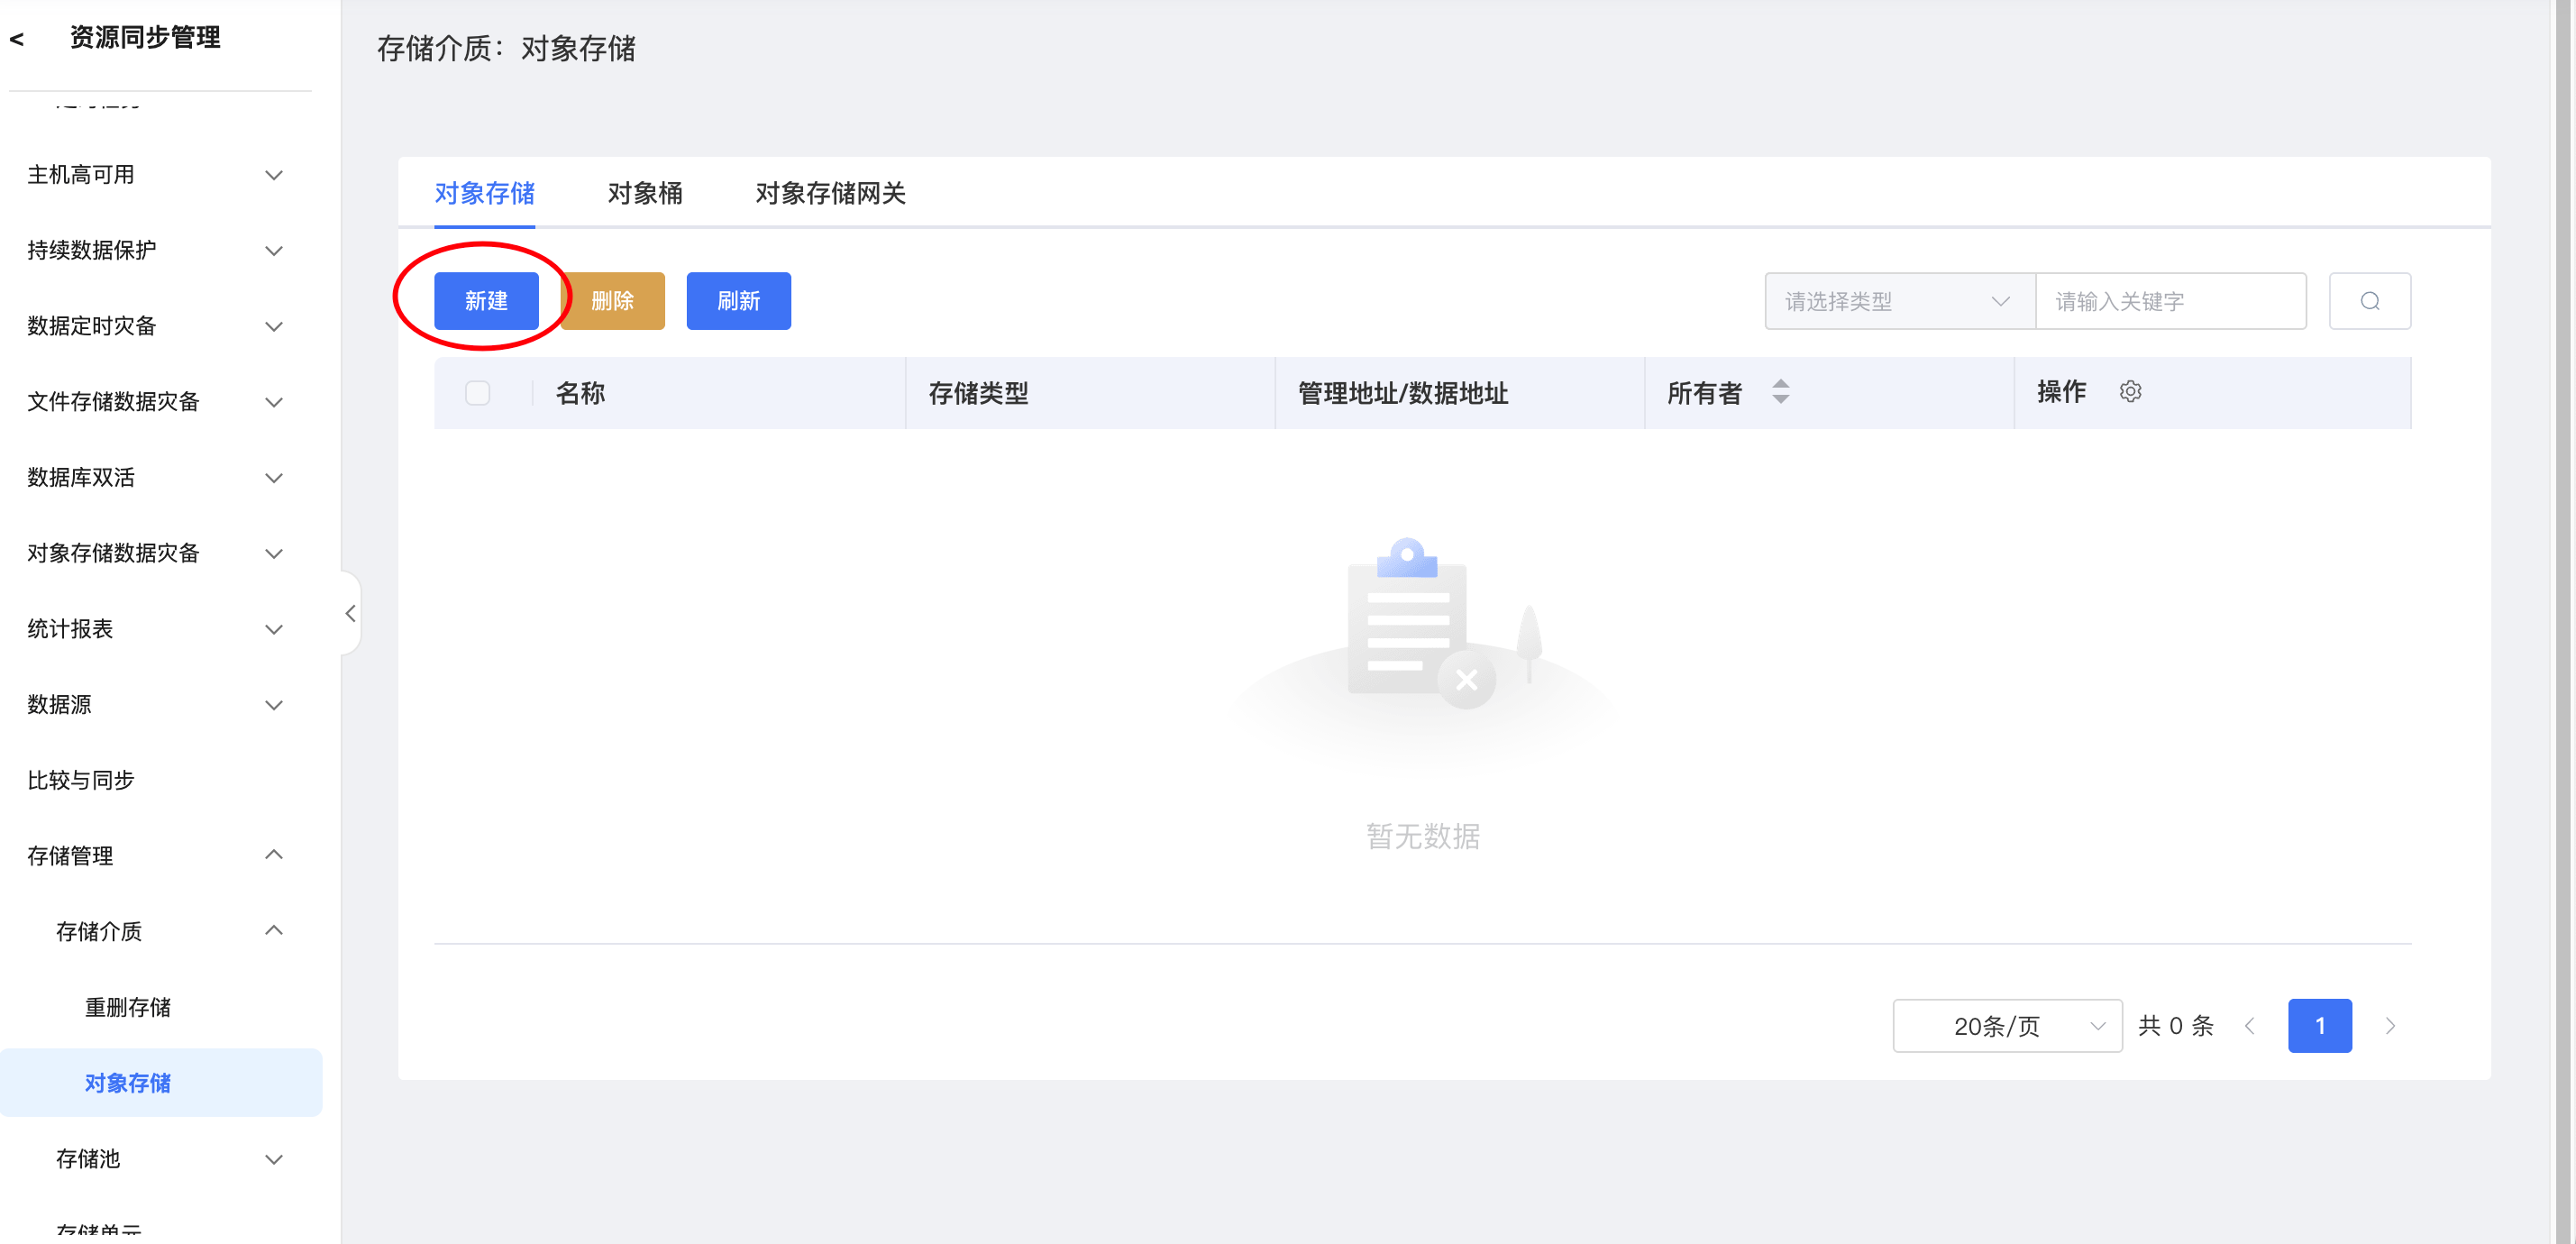Go back using the < arrow by 资源同步管理
The image size is (2576, 1244).
(x=17, y=39)
